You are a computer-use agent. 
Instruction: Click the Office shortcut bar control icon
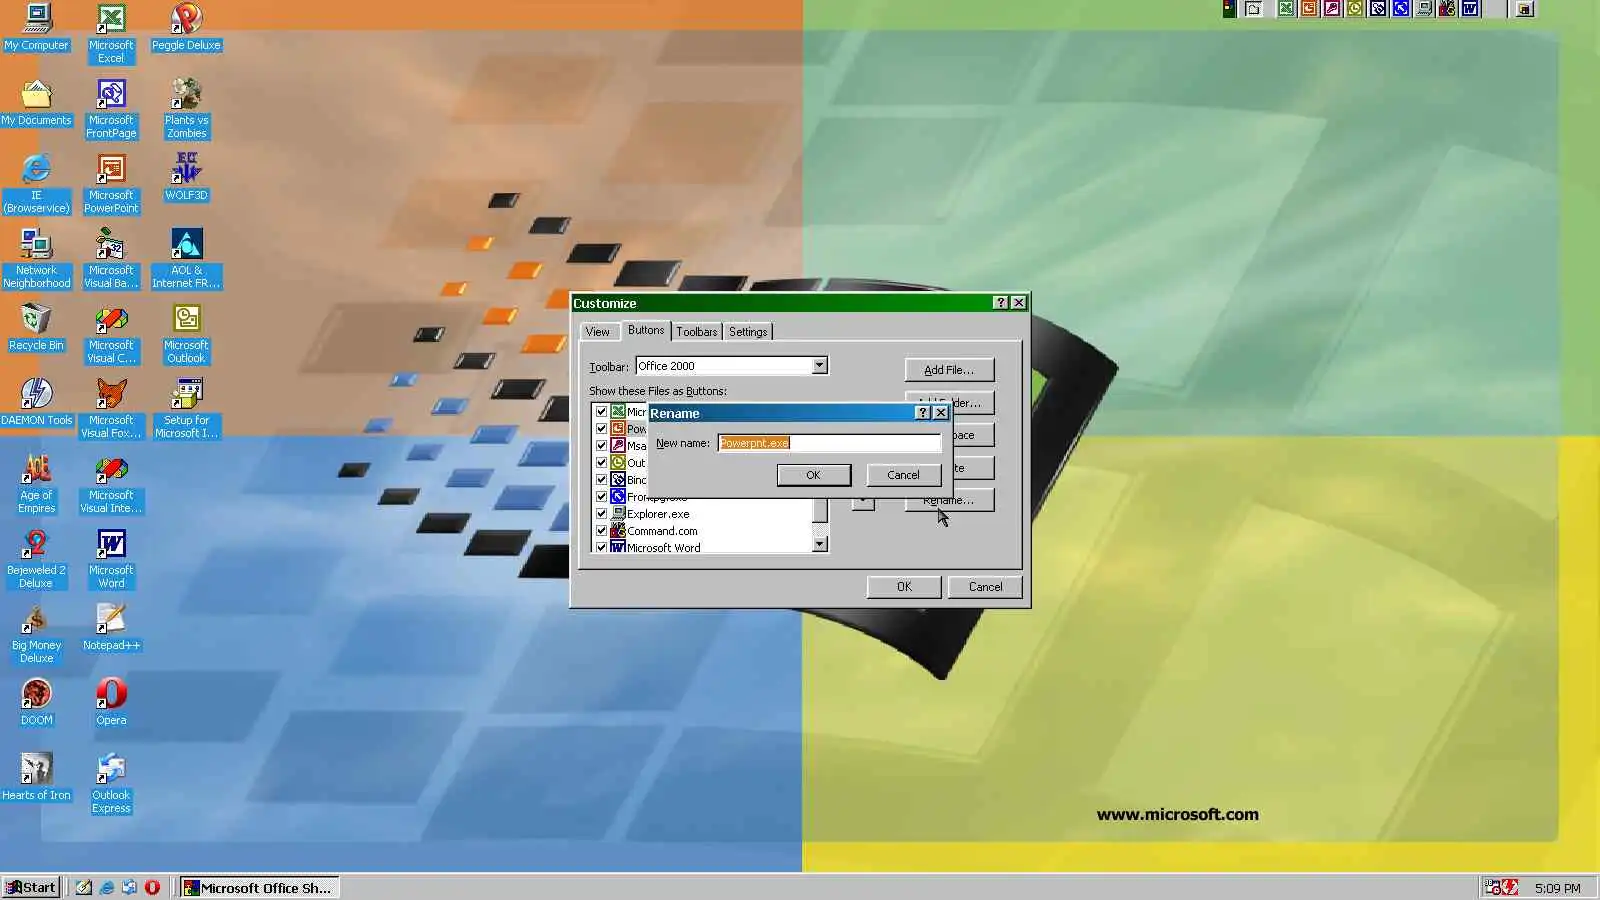pyautogui.click(x=1229, y=9)
